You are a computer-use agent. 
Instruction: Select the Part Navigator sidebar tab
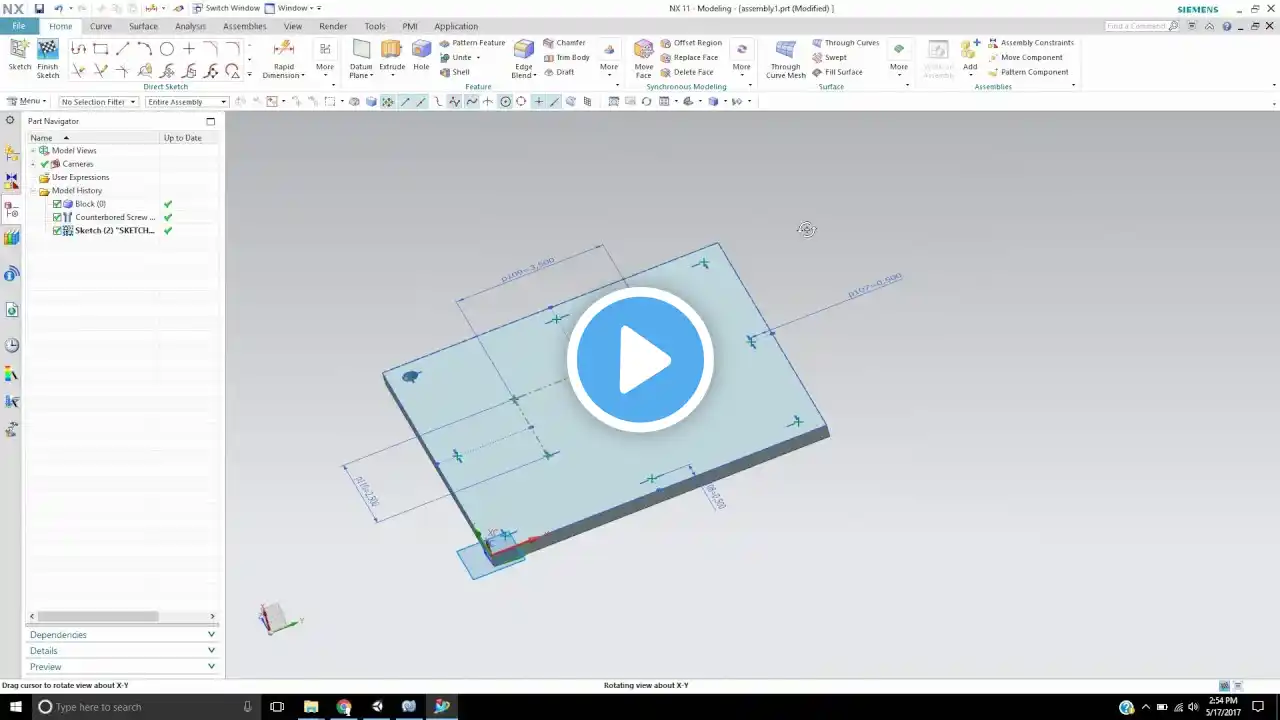(x=11, y=210)
